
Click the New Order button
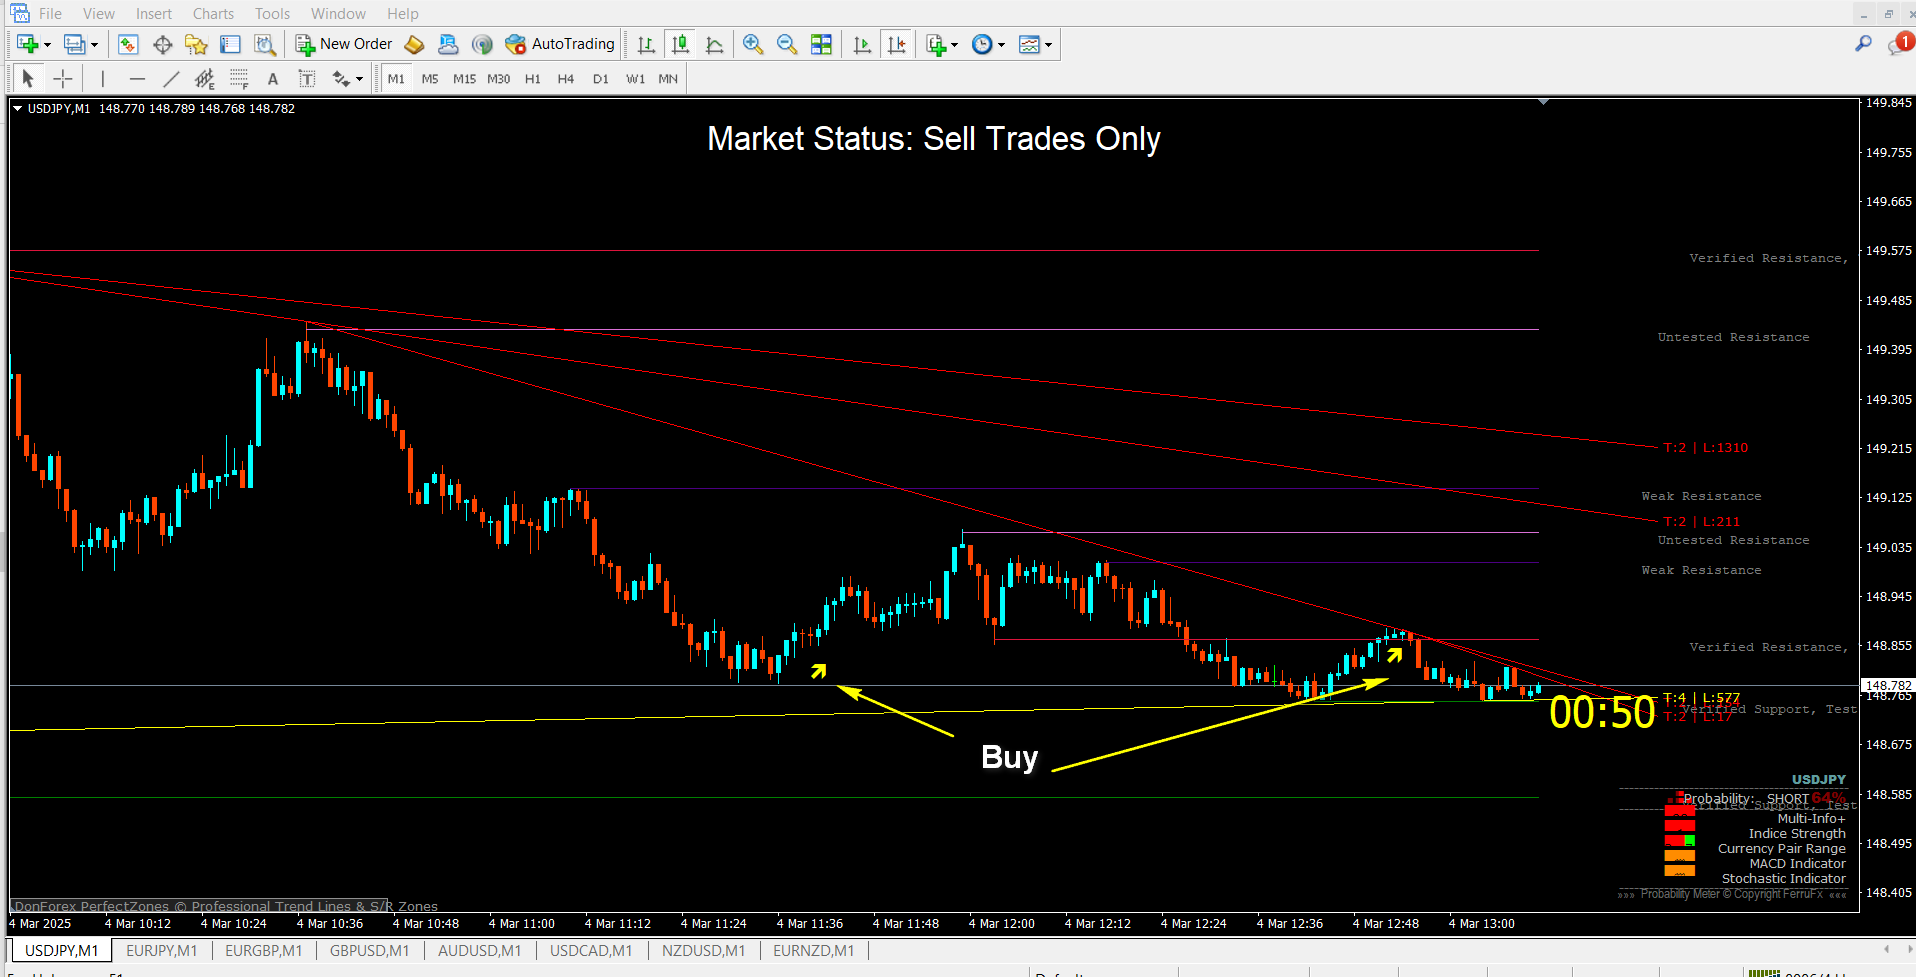pyautogui.click(x=344, y=45)
